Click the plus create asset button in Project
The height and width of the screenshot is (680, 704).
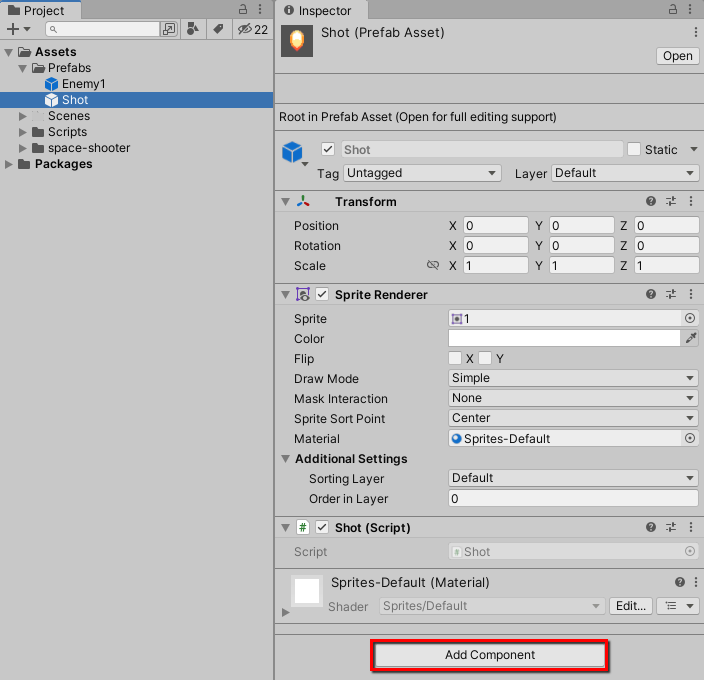point(18,29)
